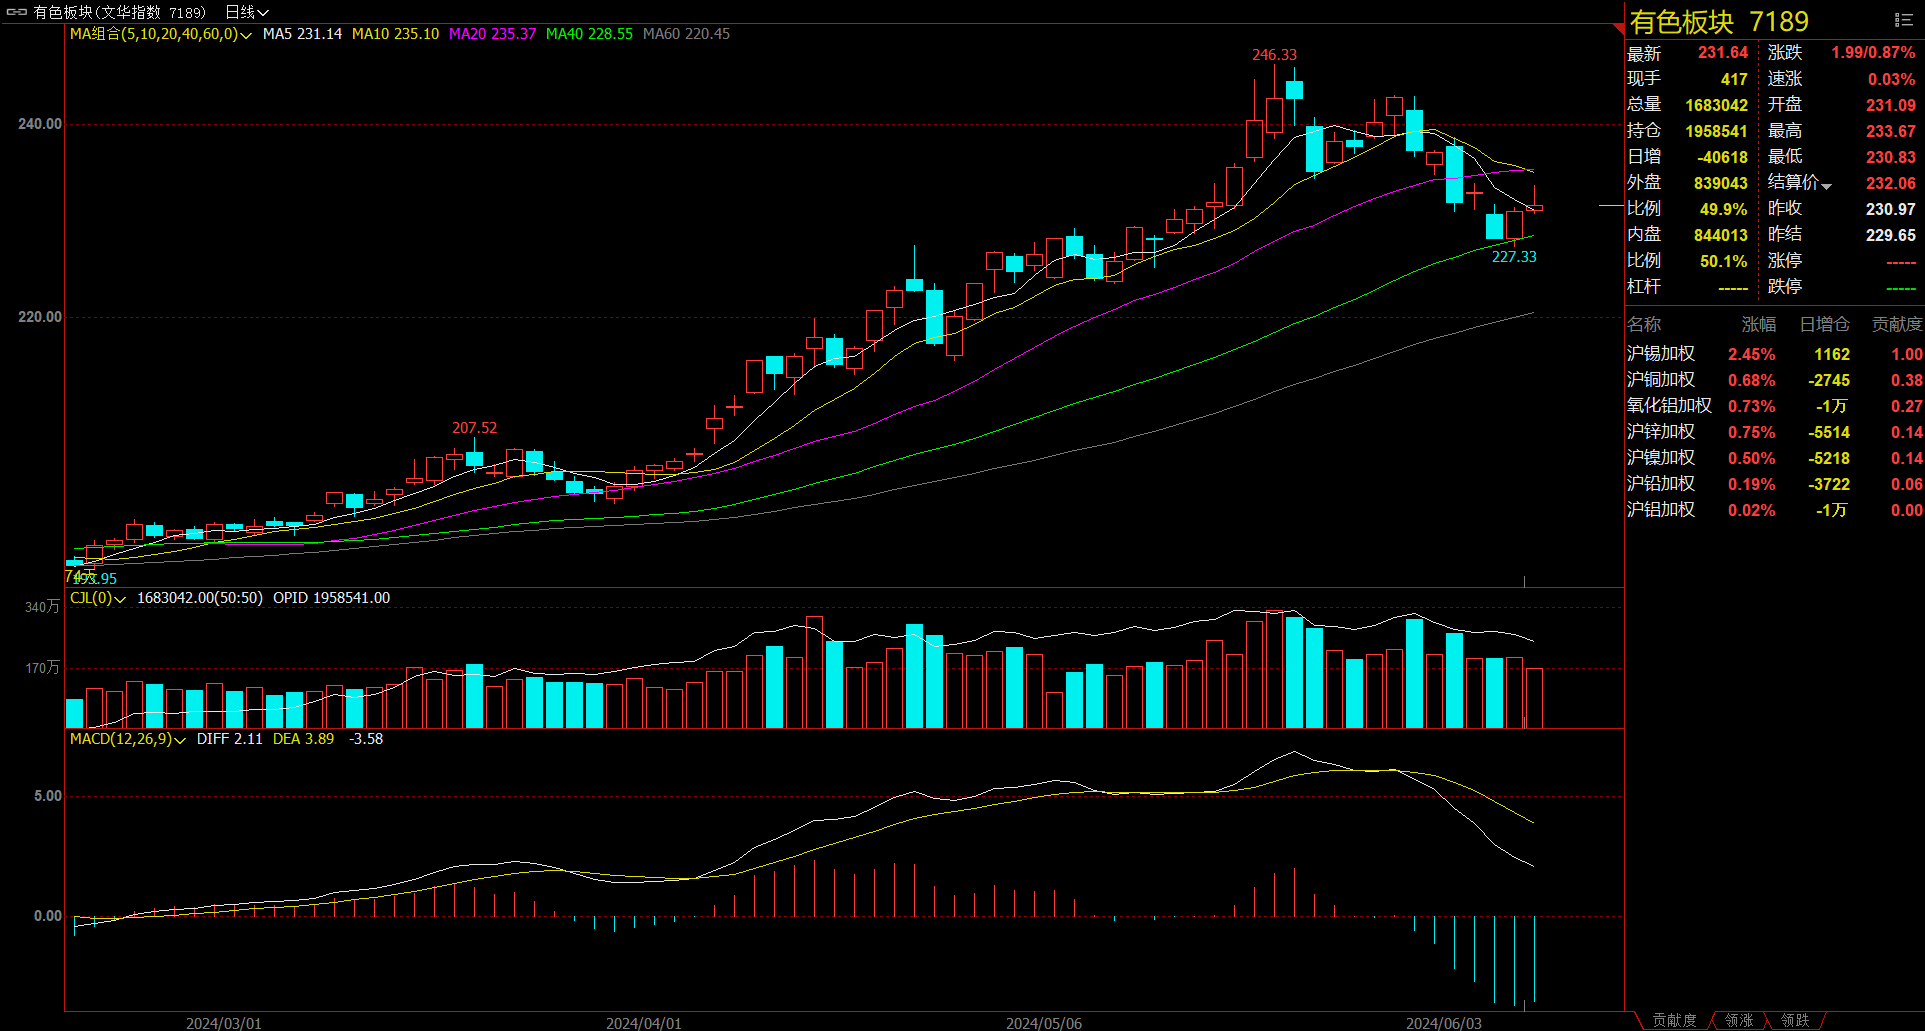Sort by 日增仓 column header
Image resolution: width=1925 pixels, height=1031 pixels.
(x=1824, y=324)
